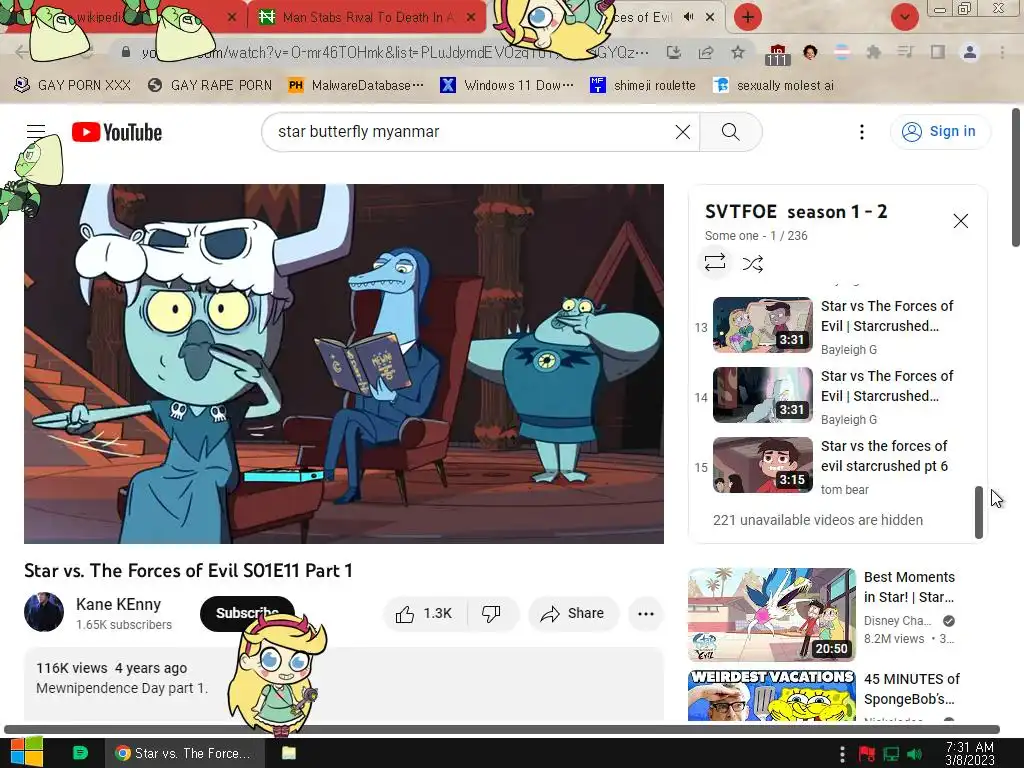
Task: Open the MalwareDatabase bookmark
Action: tap(356, 85)
